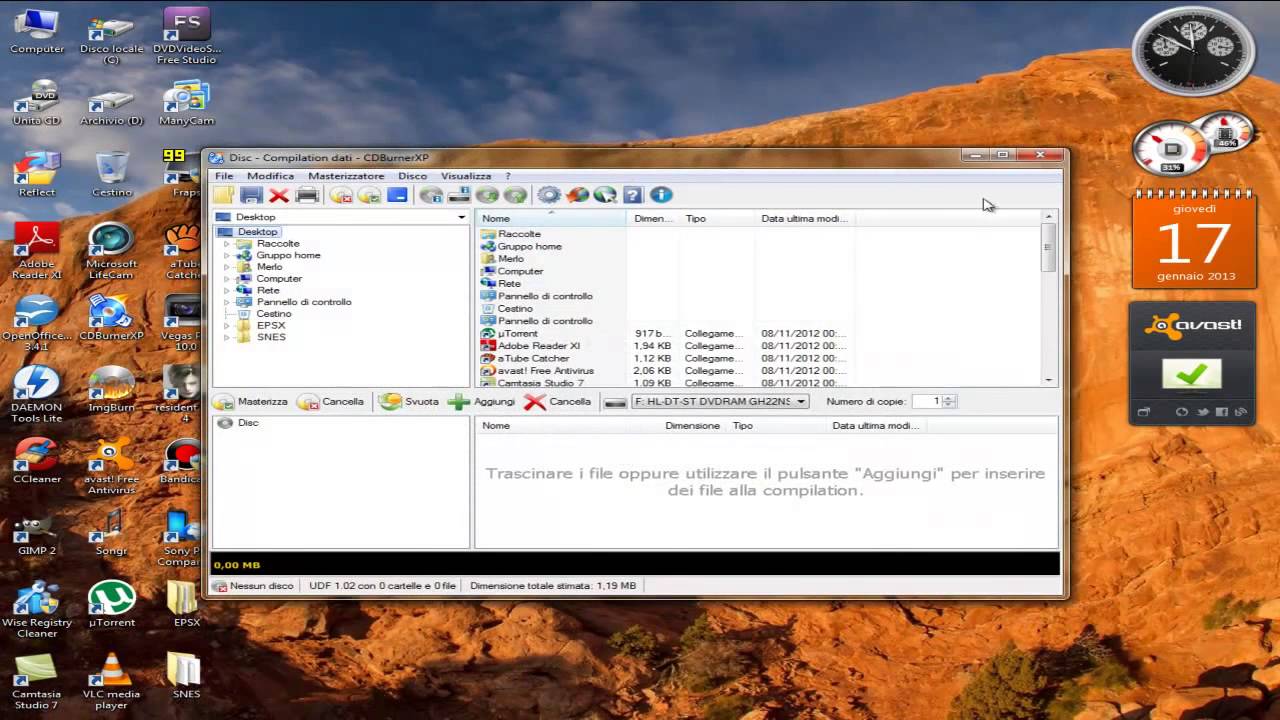This screenshot has height=720, width=1280.
Task: Click the erase disc toolbar icon
Action: coord(341,195)
